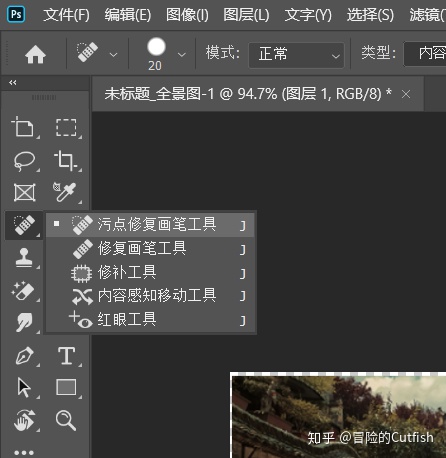446x458 pixels.
Task: Choose 污点修复画笔工具 from the flyout
Action: point(150,225)
